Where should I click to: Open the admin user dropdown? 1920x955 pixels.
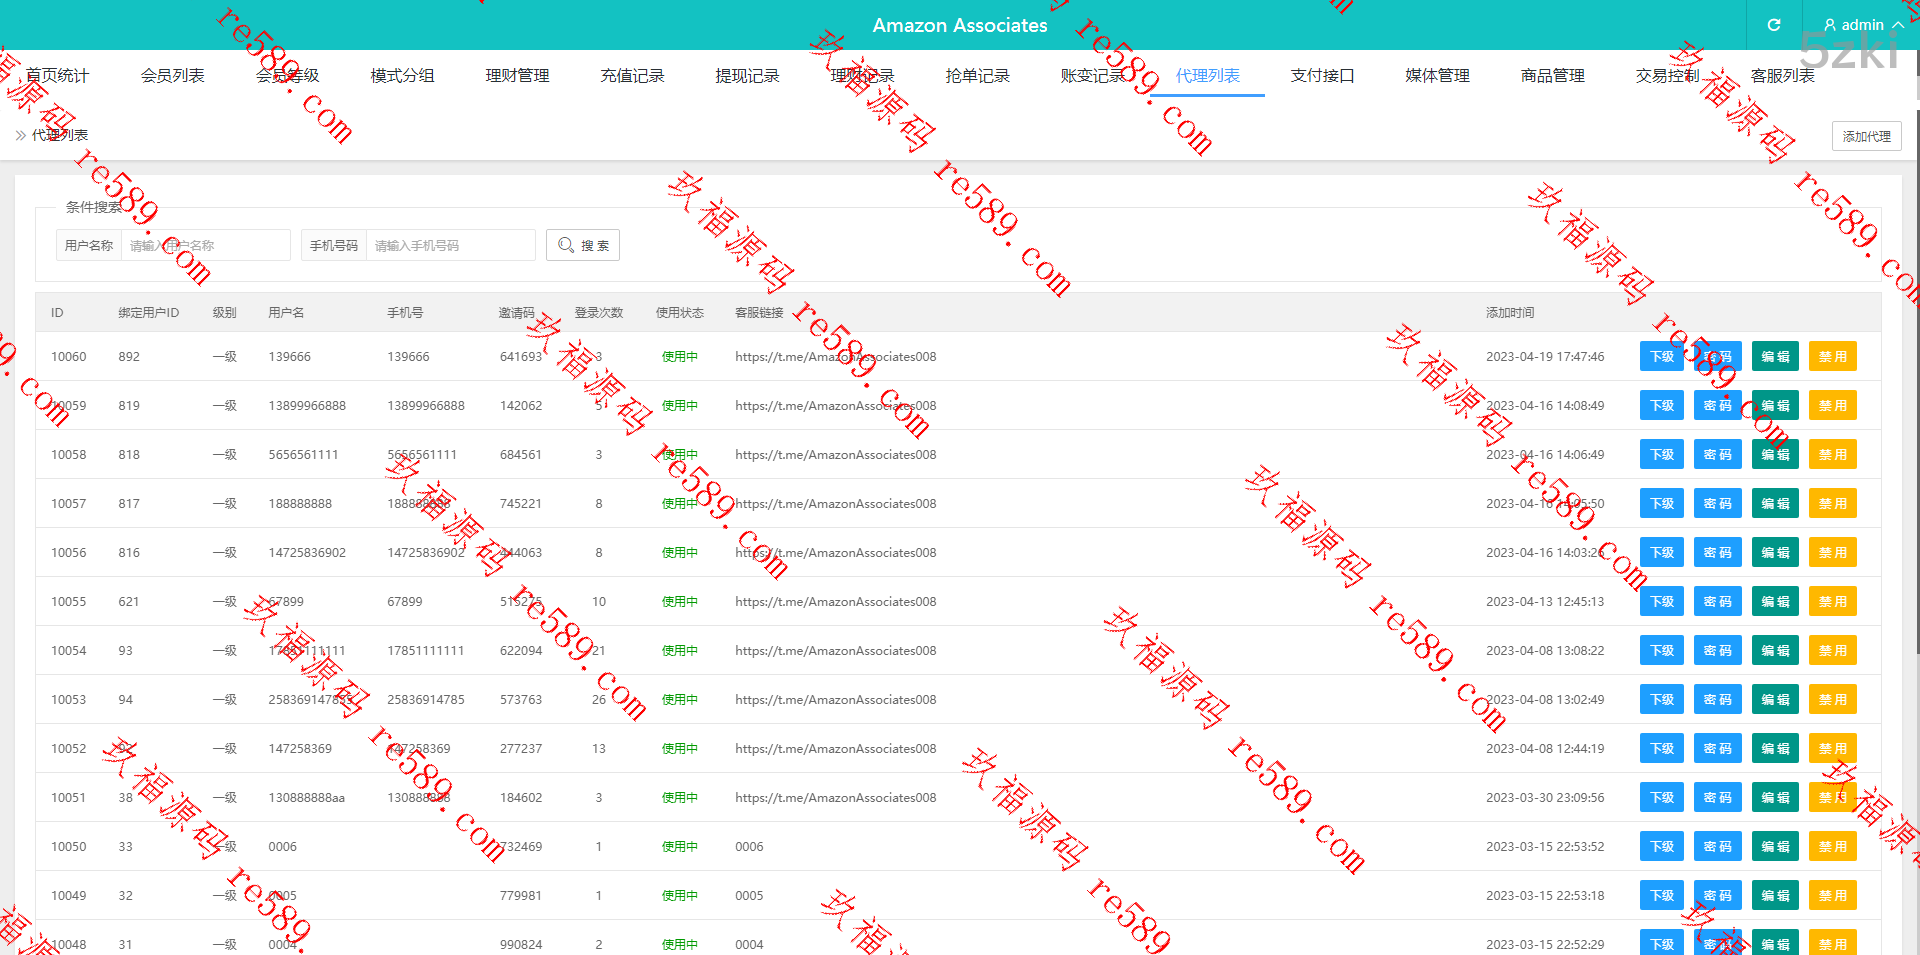(1863, 25)
